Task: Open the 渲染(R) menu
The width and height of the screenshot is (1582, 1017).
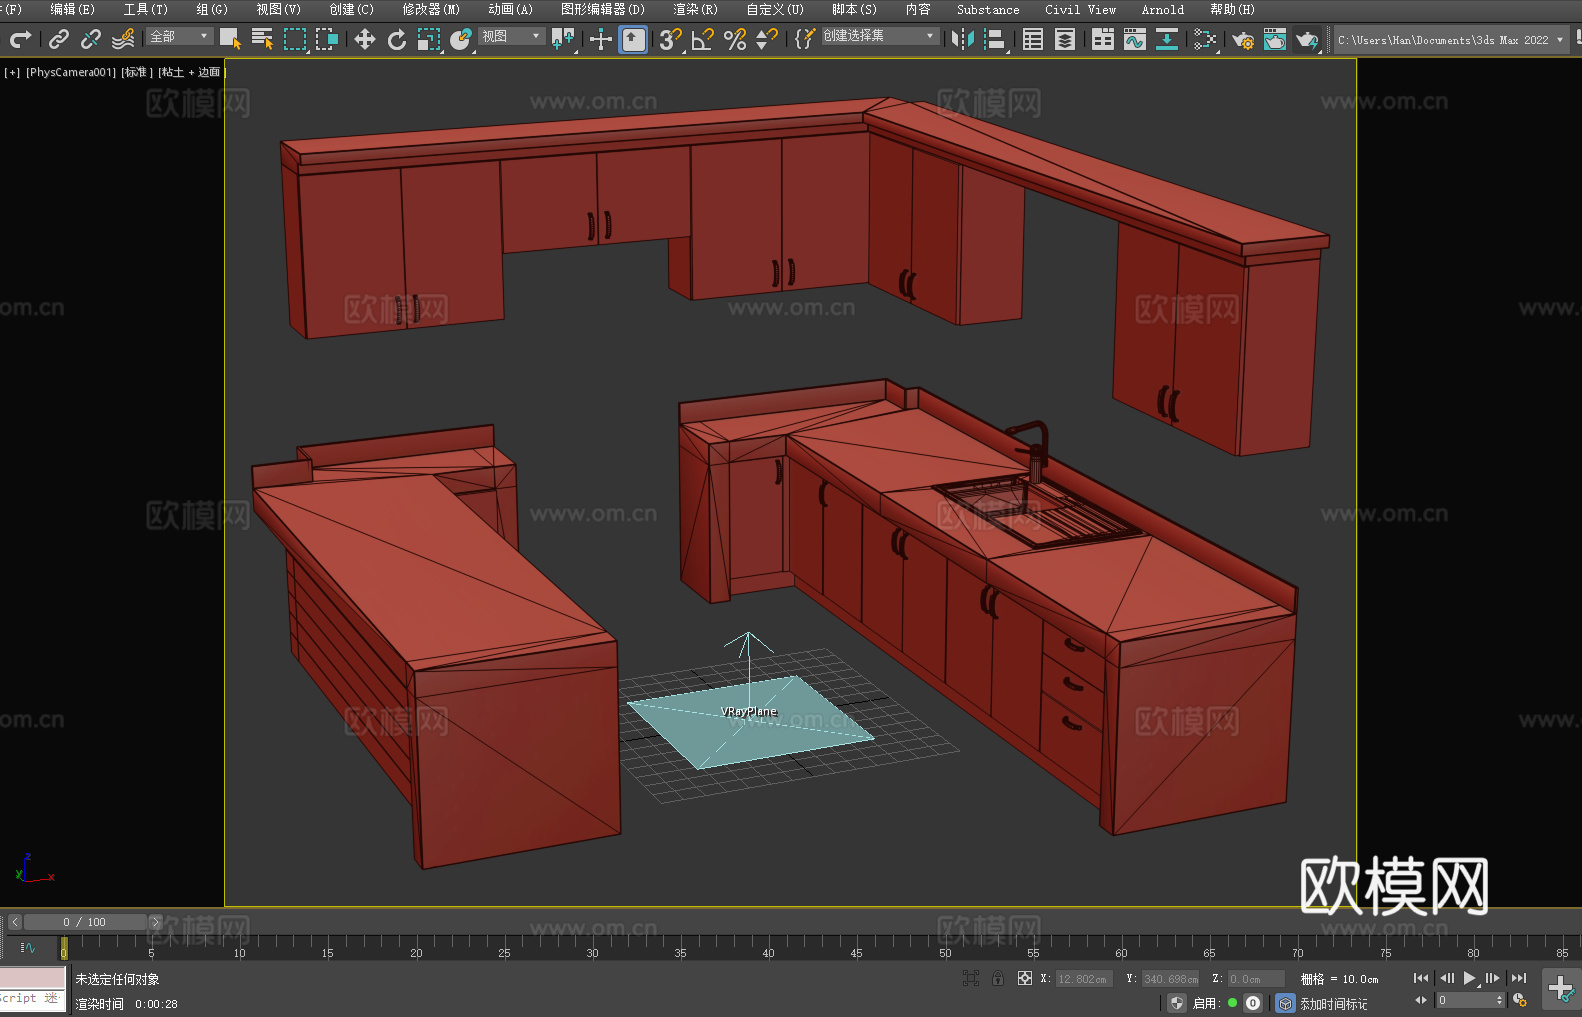Action: click(x=696, y=9)
